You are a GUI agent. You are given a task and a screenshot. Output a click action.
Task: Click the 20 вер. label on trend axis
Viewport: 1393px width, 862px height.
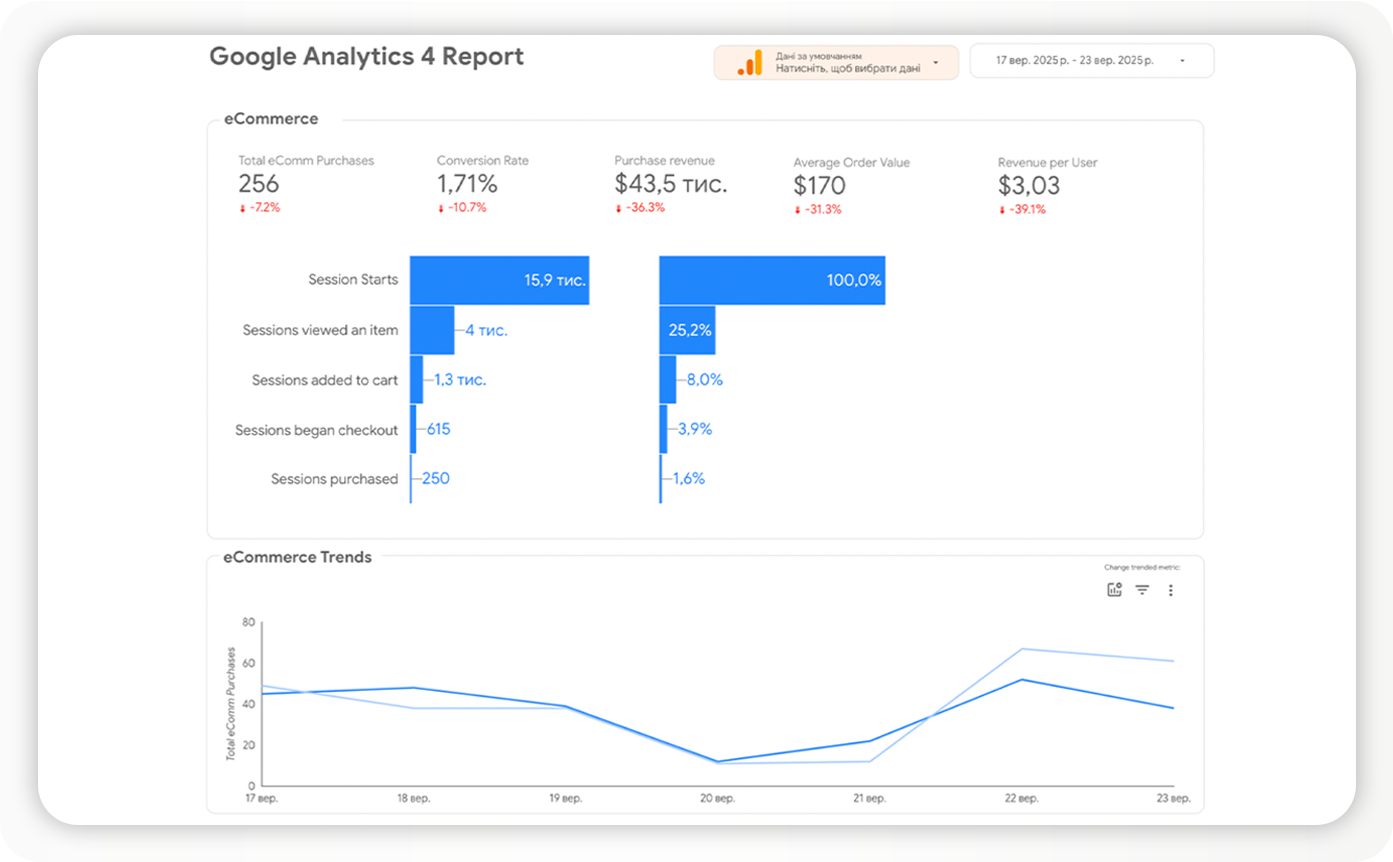tap(717, 799)
